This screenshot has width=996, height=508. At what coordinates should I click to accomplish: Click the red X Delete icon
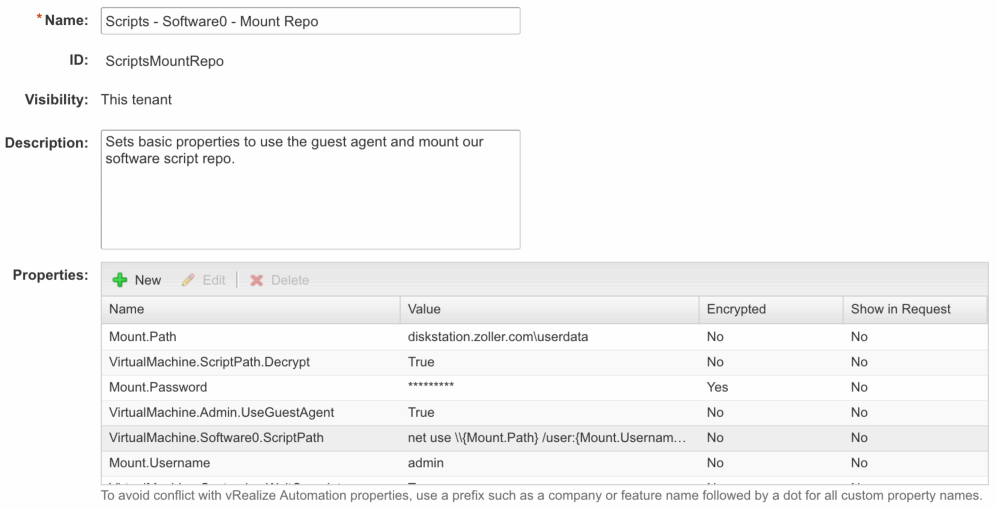[256, 280]
